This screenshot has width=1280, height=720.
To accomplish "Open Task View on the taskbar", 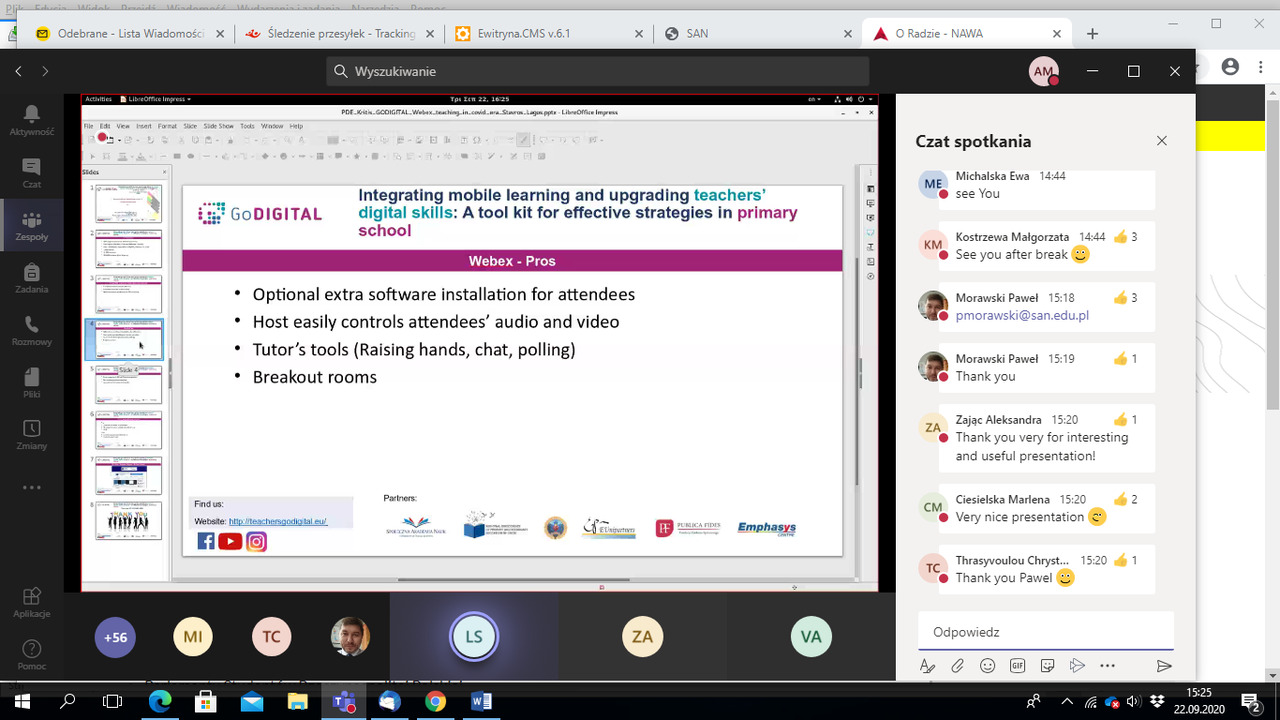I will (113, 702).
